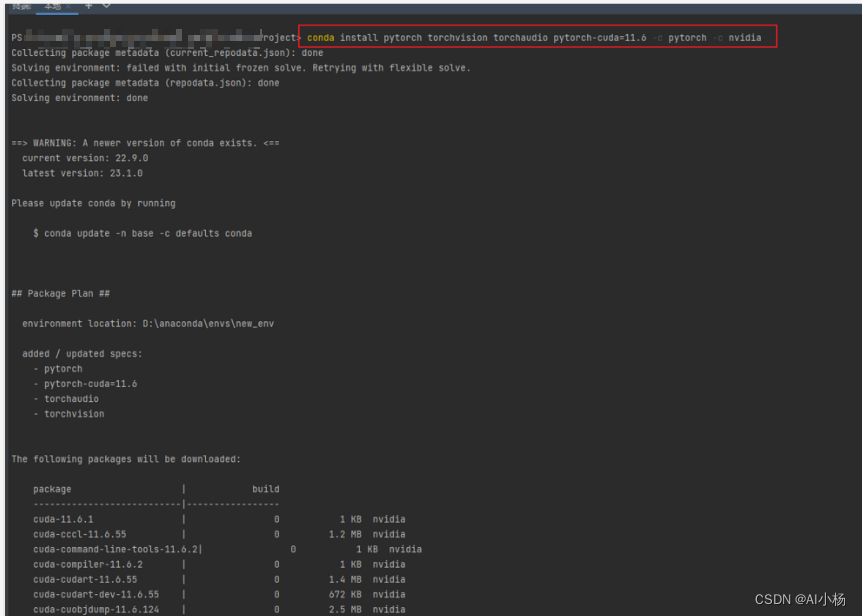Click the "Solving environment: done" line
This screenshot has height=616, width=862.
(80, 98)
